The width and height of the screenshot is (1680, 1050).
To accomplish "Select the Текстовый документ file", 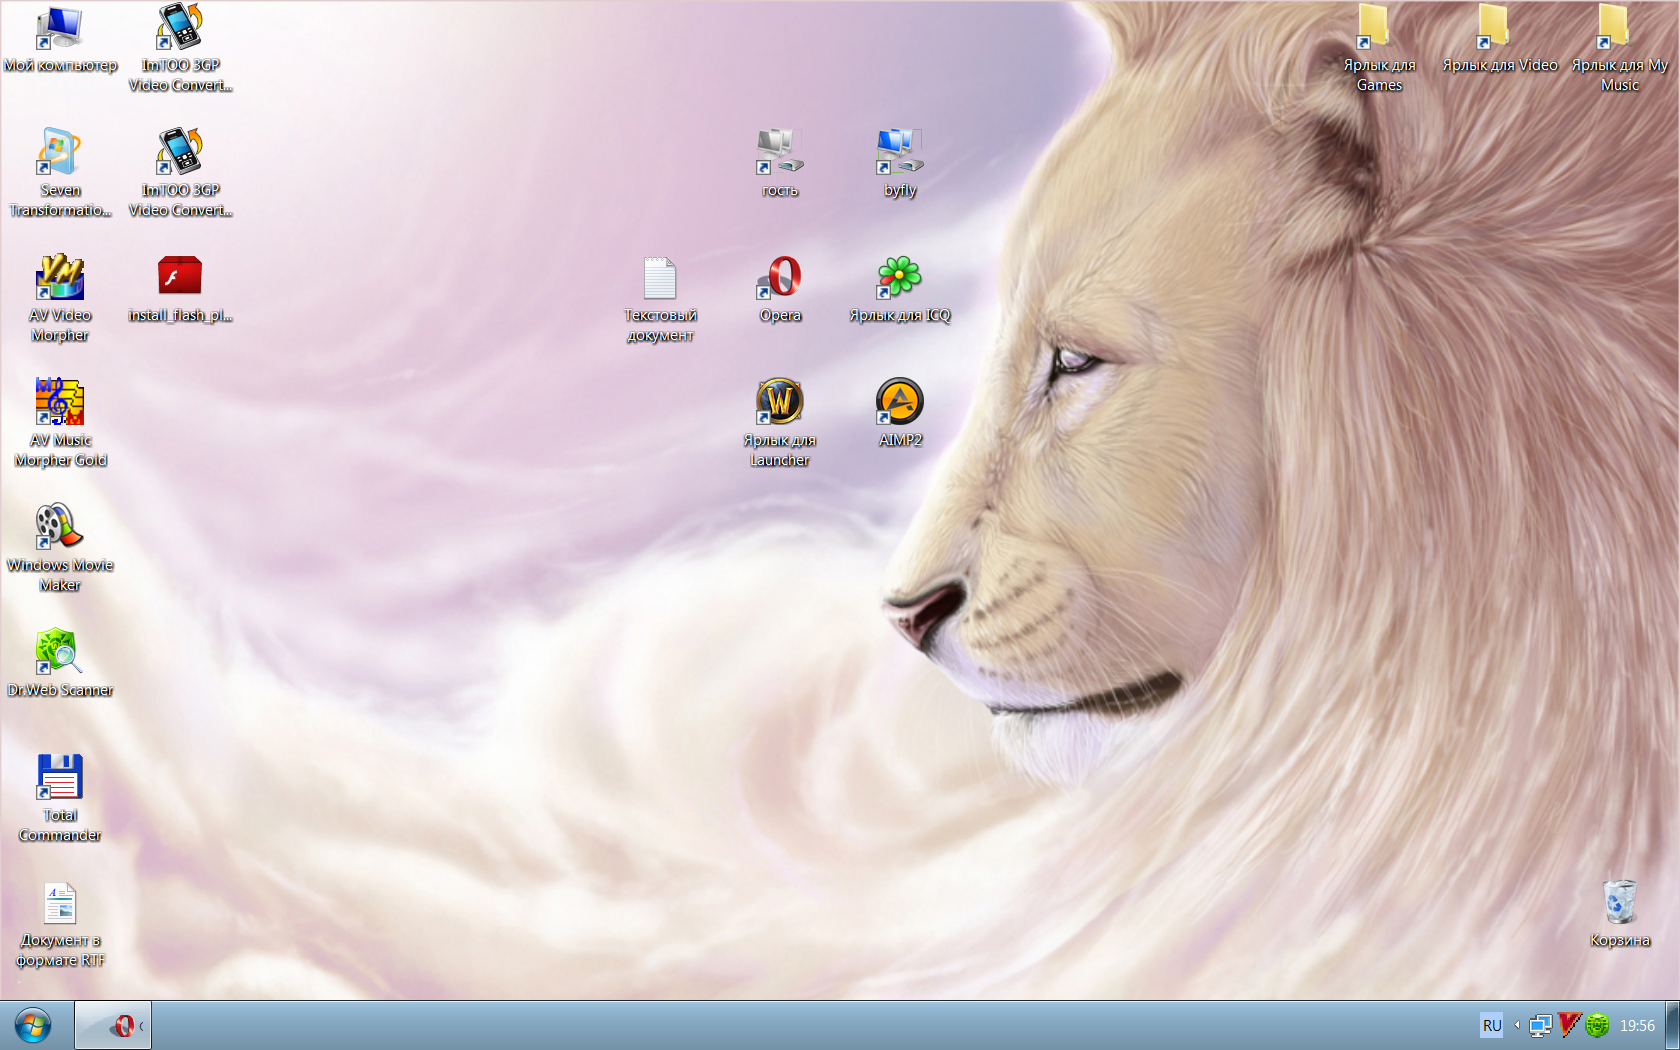I will tap(660, 279).
